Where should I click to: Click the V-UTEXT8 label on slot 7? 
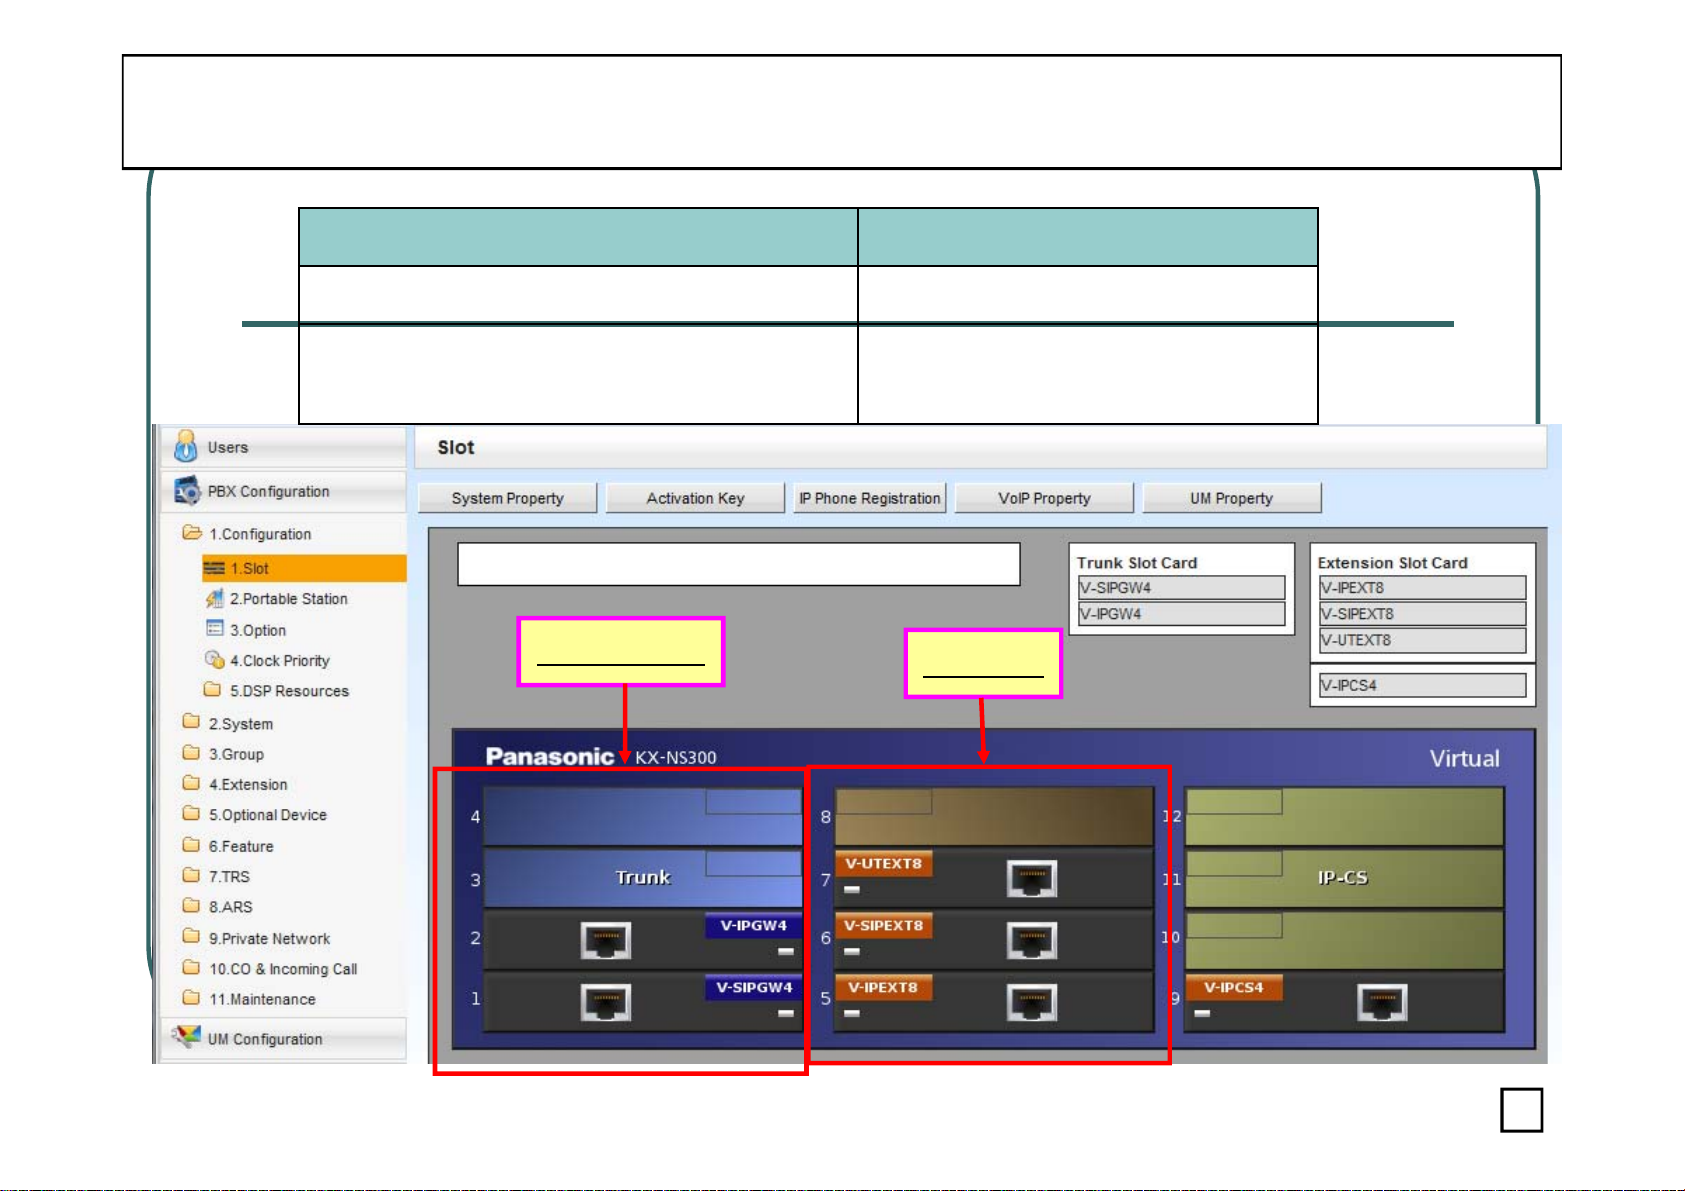click(883, 863)
